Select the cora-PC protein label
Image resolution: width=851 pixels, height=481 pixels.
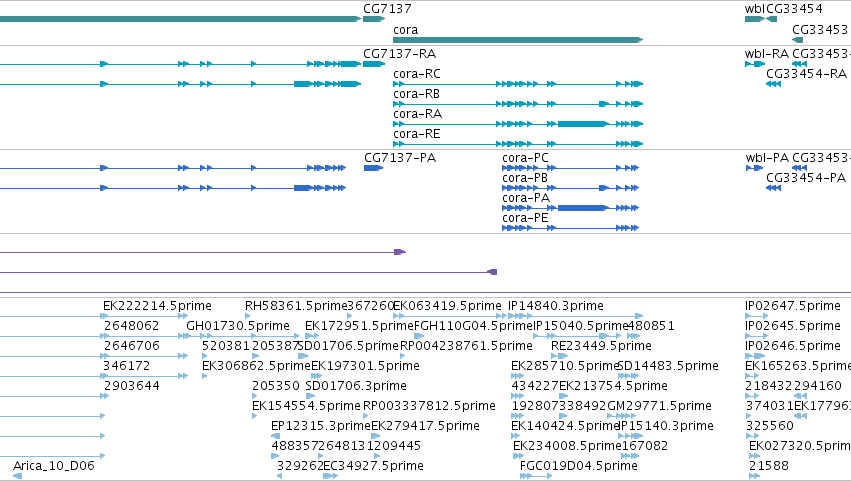pos(525,158)
